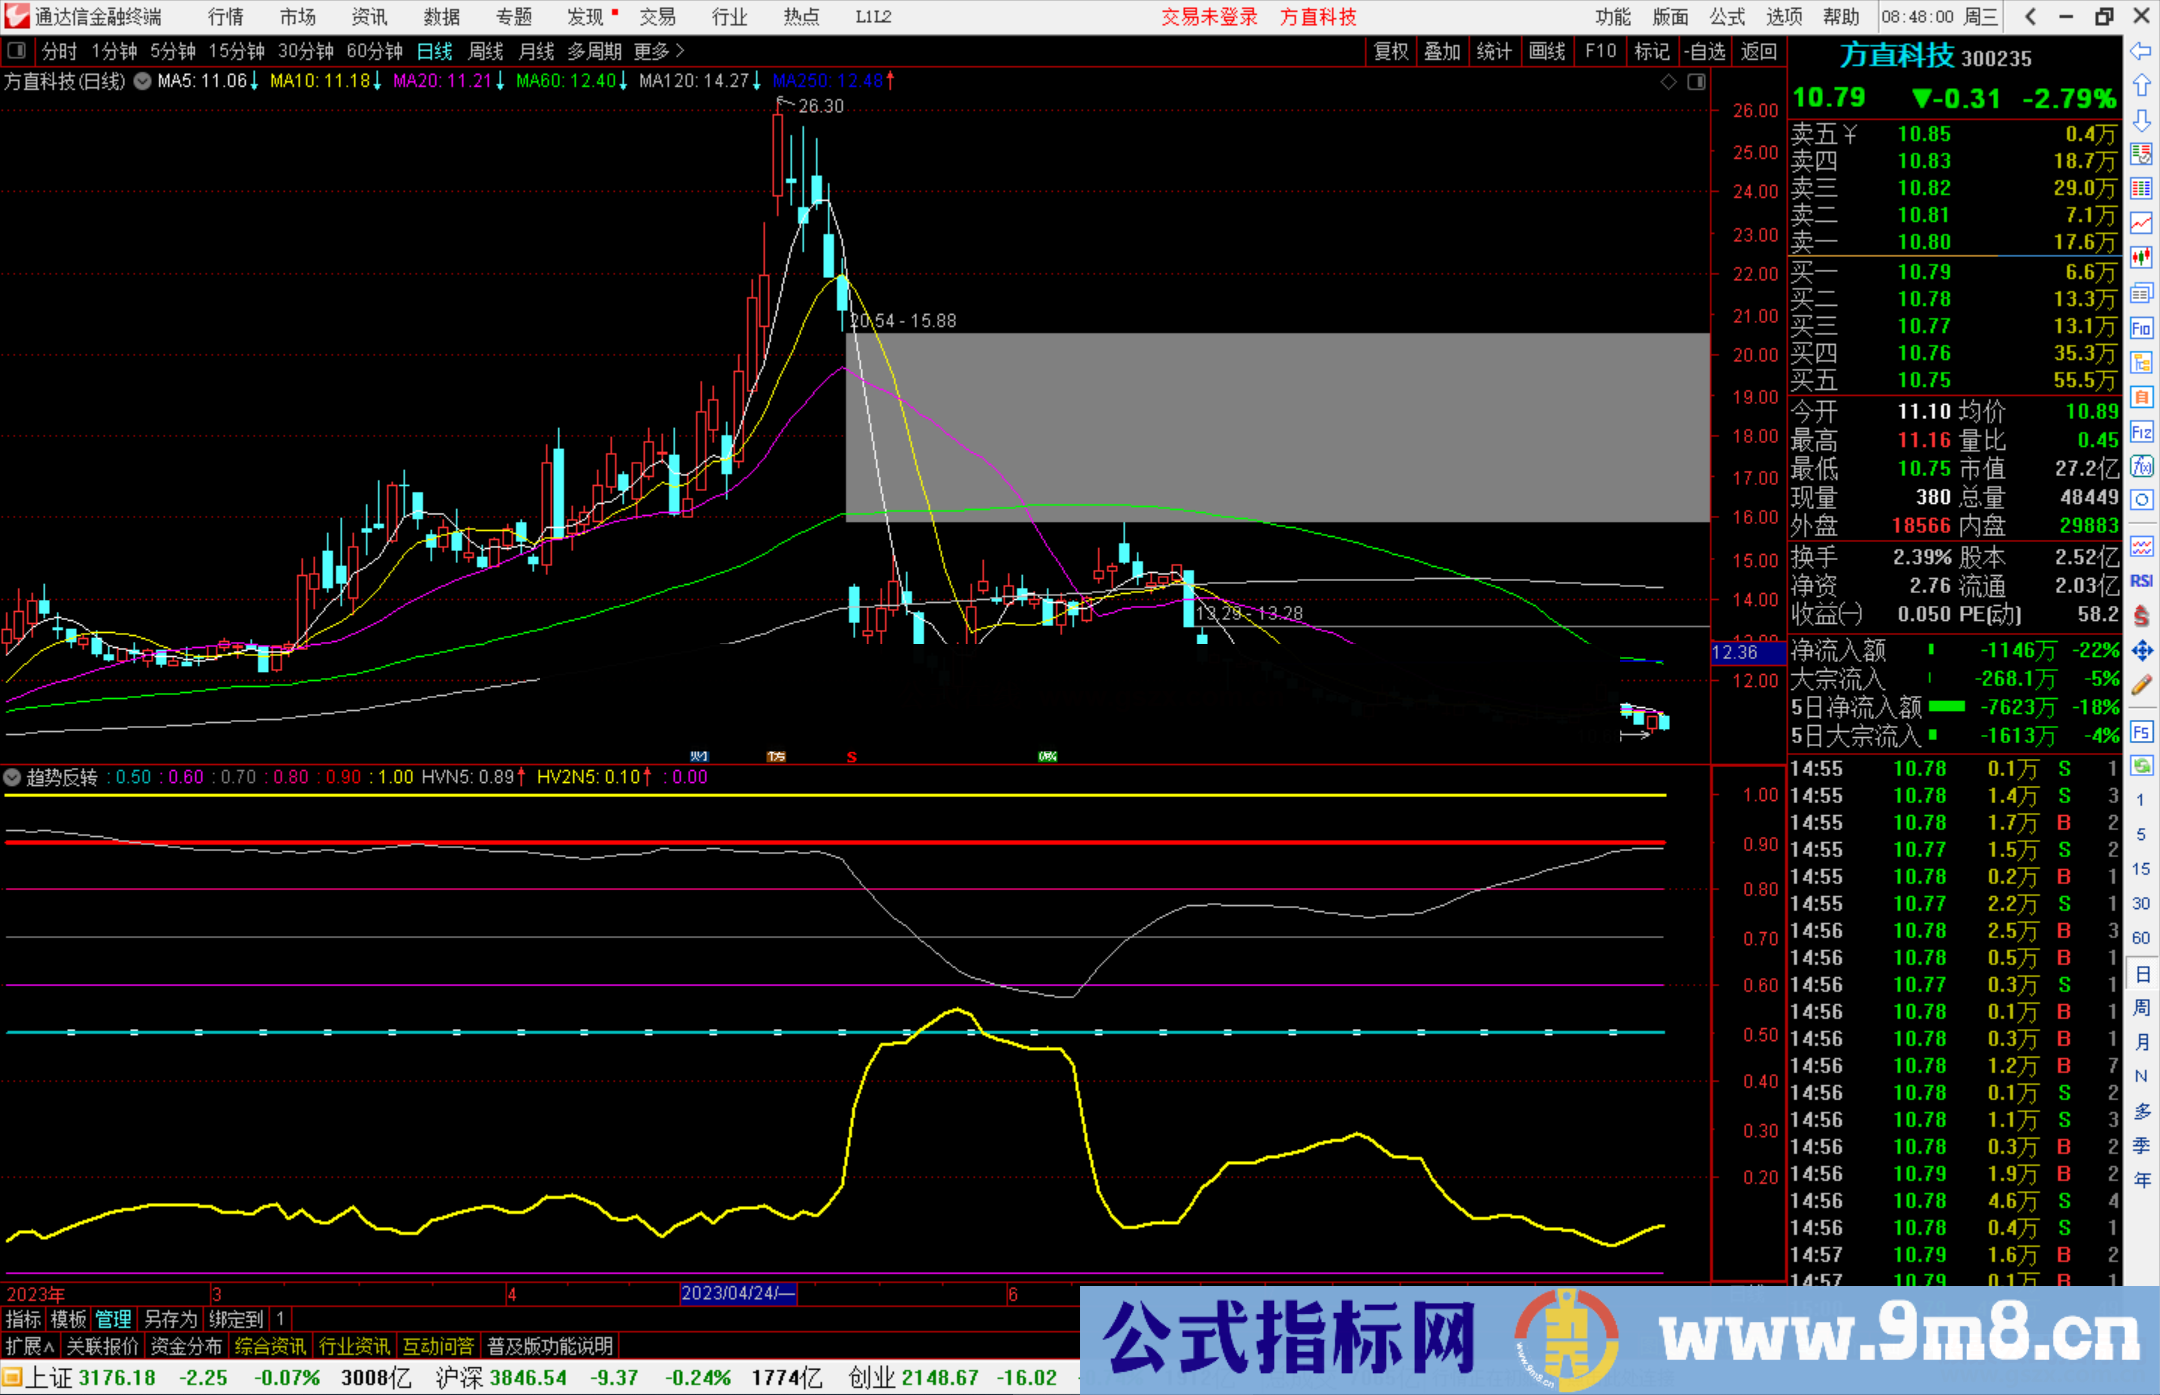Click the 返回 button in top toolbar
The image size is (2160, 1395).
pos(1758,51)
